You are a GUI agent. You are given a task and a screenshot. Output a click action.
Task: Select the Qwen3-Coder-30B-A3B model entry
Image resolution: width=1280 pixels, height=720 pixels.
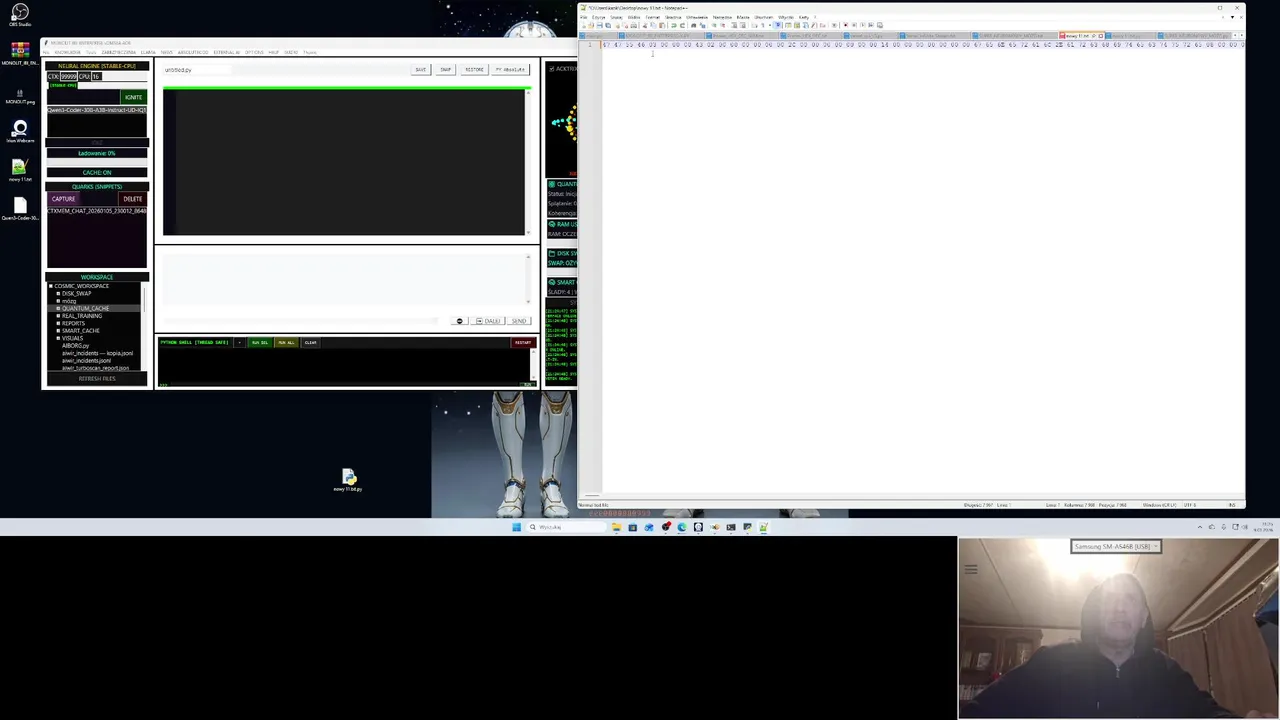(97, 110)
